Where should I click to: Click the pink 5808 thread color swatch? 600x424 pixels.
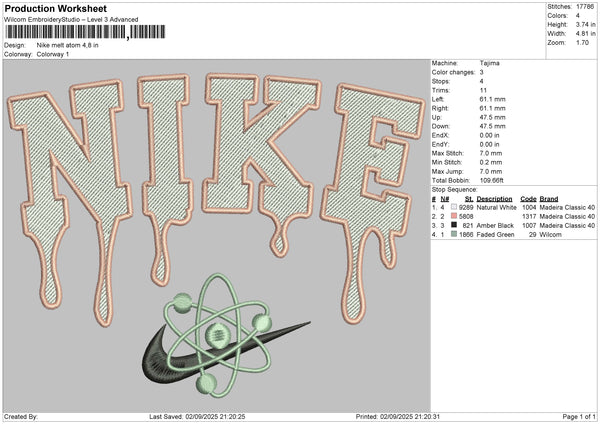point(455,215)
